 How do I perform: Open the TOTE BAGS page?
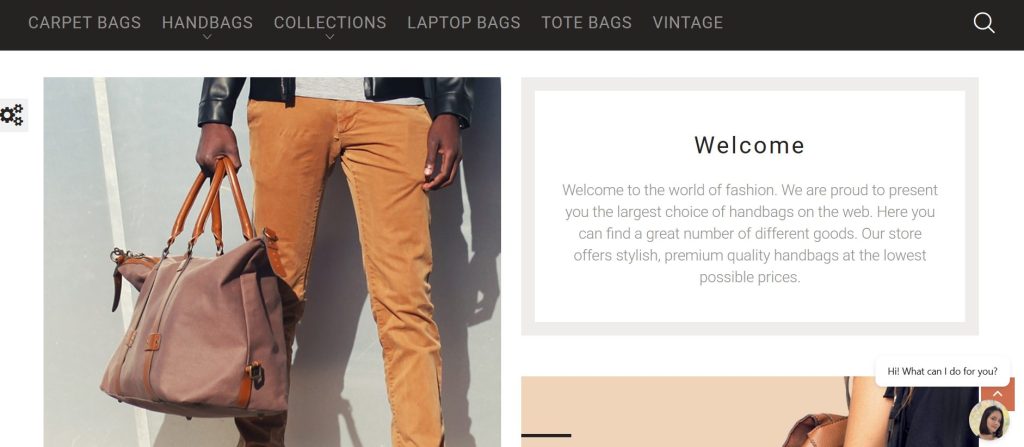[x=586, y=23]
